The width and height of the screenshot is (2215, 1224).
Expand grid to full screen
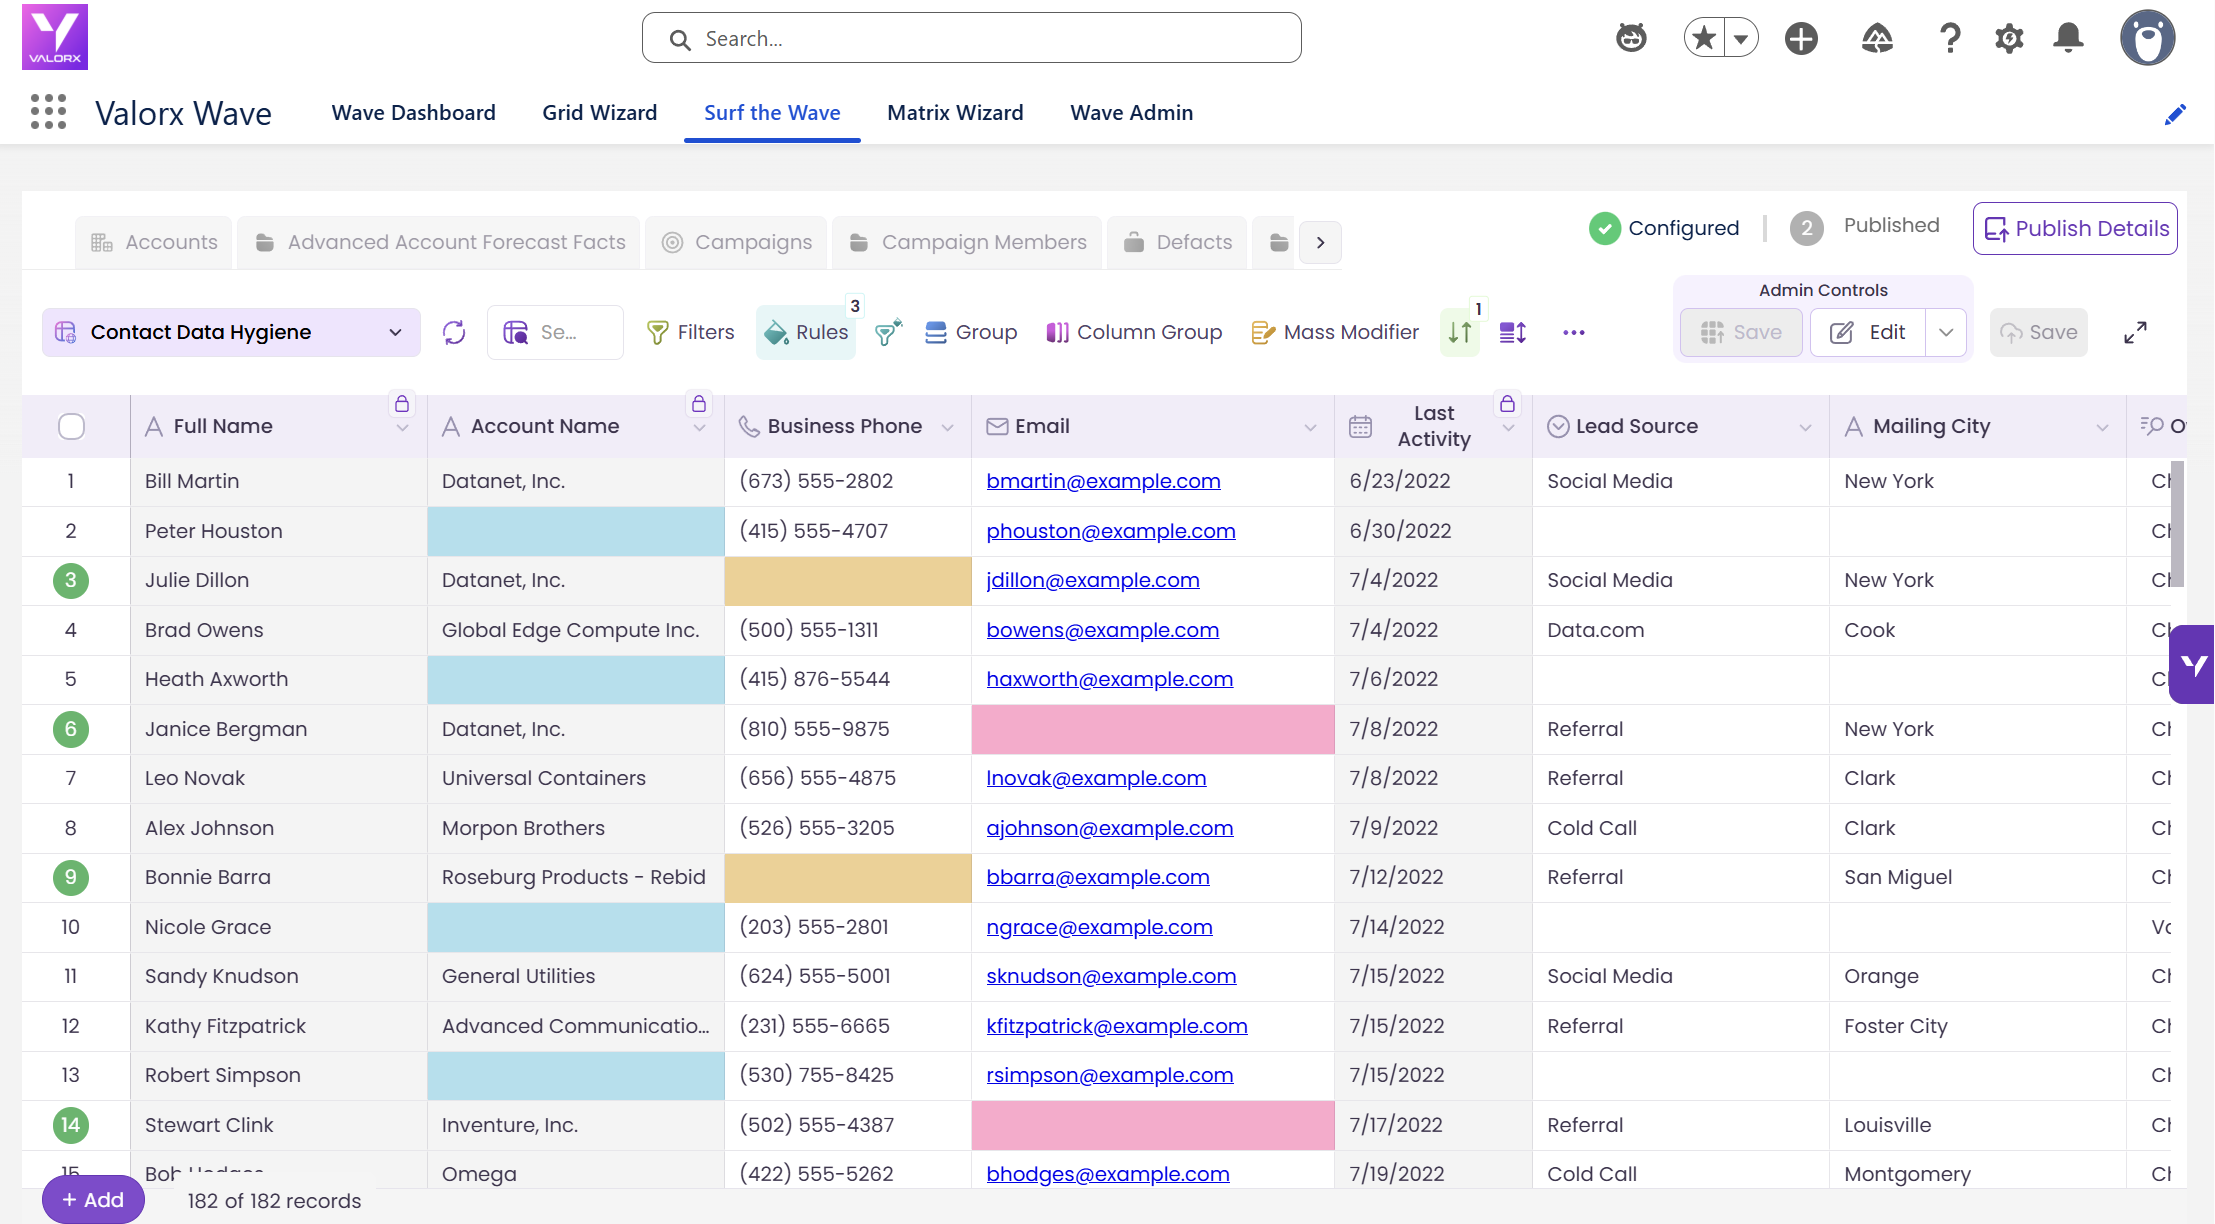tap(2135, 332)
